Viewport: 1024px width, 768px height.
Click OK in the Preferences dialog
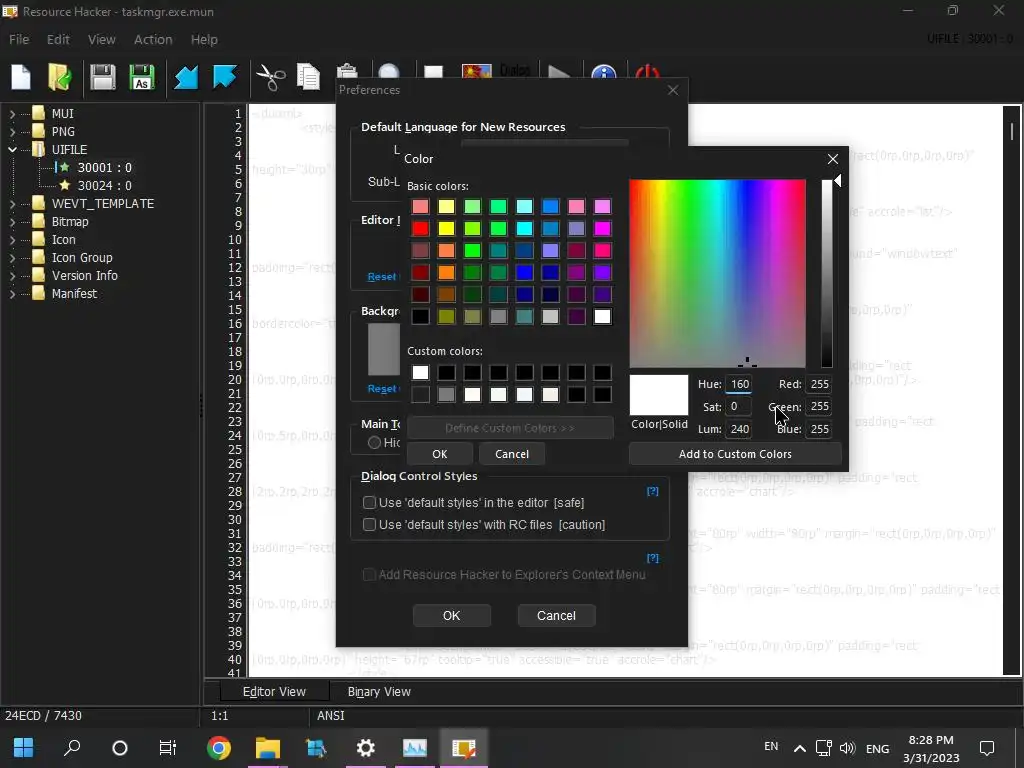451,615
